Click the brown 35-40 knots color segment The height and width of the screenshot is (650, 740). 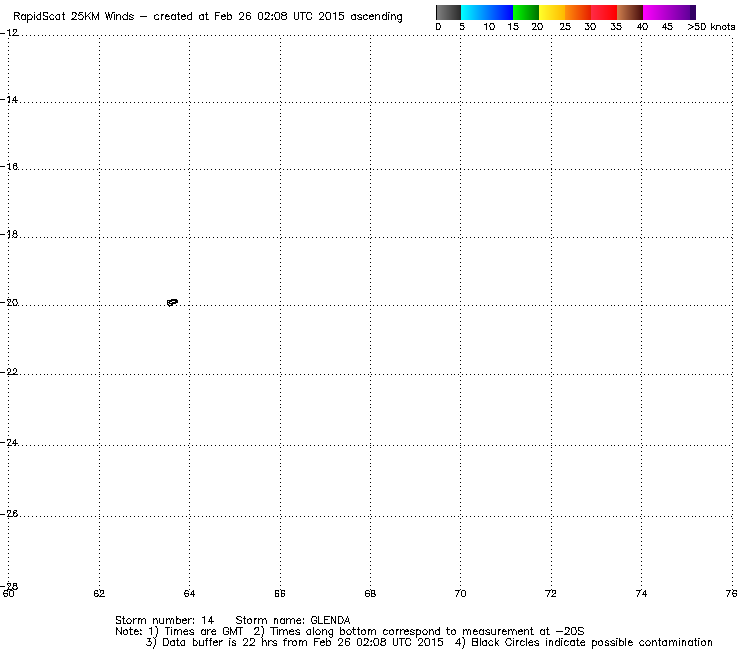pos(630,12)
